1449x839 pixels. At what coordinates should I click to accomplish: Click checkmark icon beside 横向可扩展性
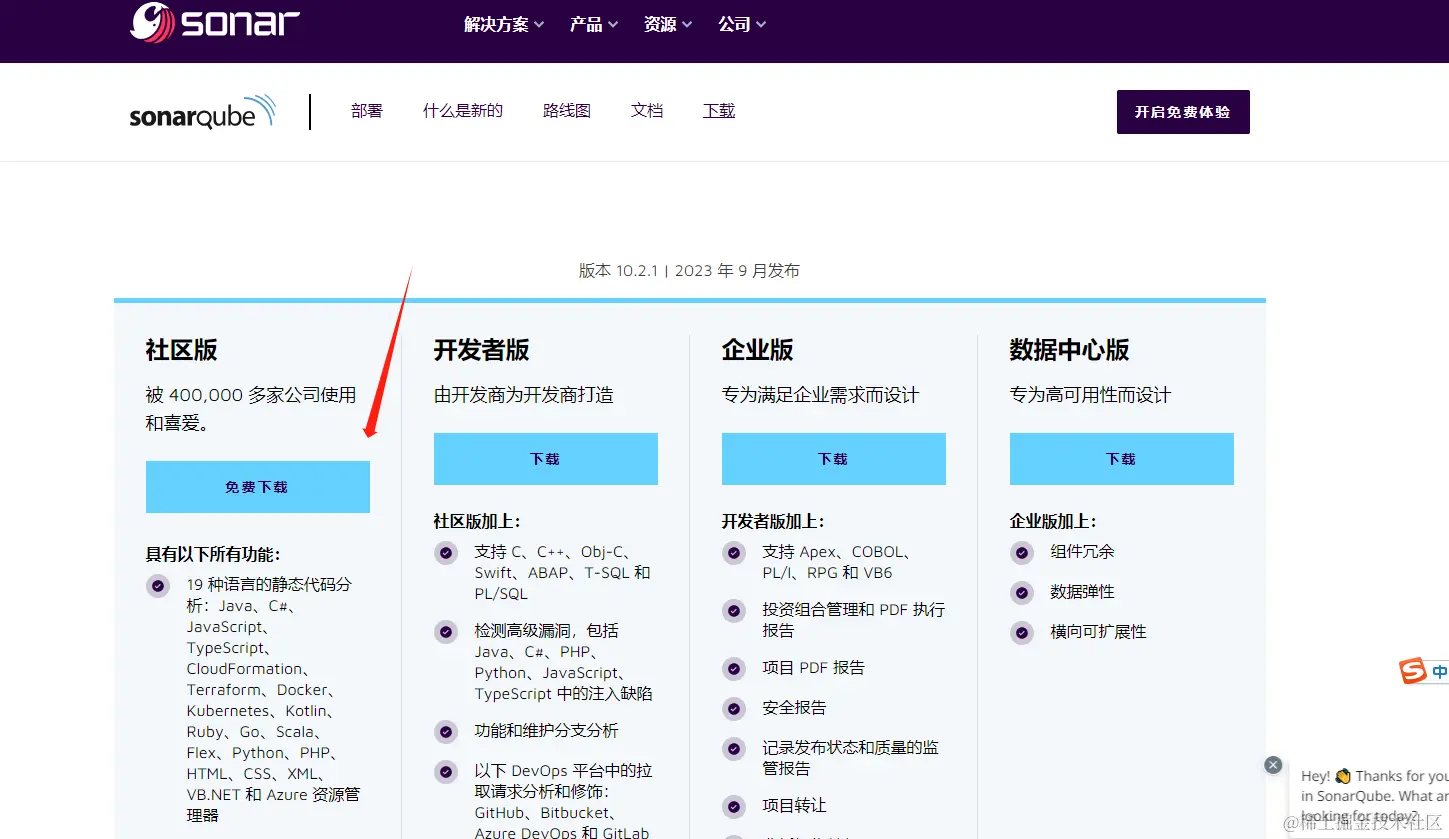click(1022, 632)
